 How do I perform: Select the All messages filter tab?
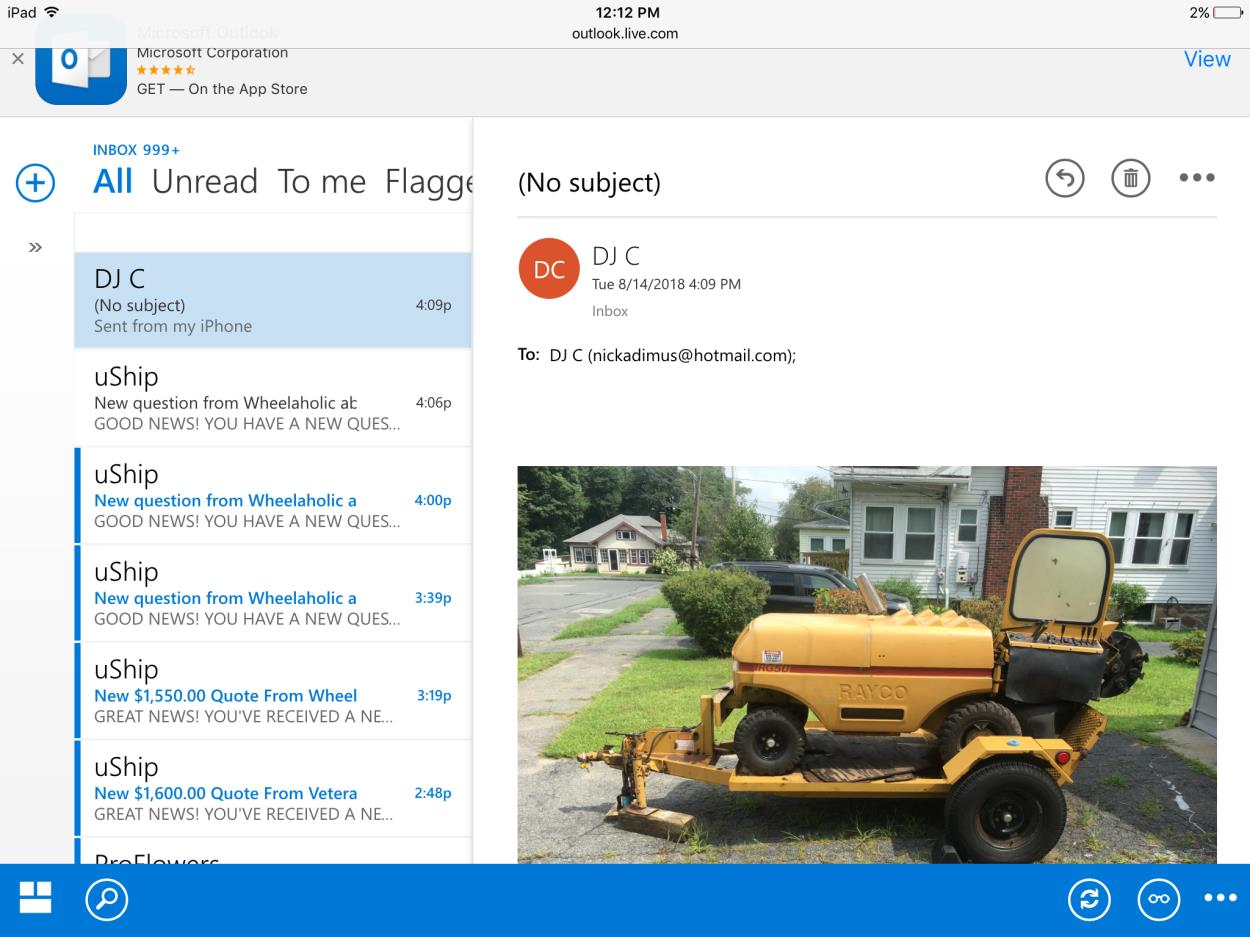point(113,182)
